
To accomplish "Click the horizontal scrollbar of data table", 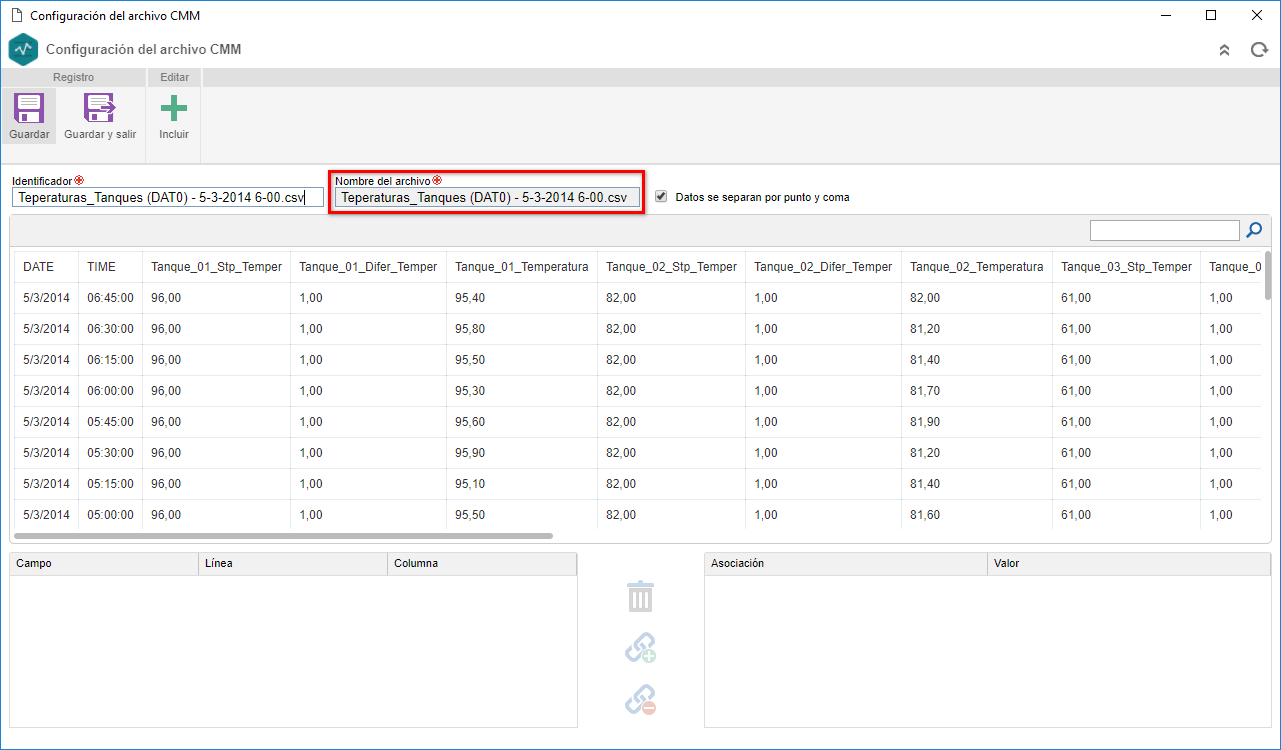I will (x=284, y=536).
